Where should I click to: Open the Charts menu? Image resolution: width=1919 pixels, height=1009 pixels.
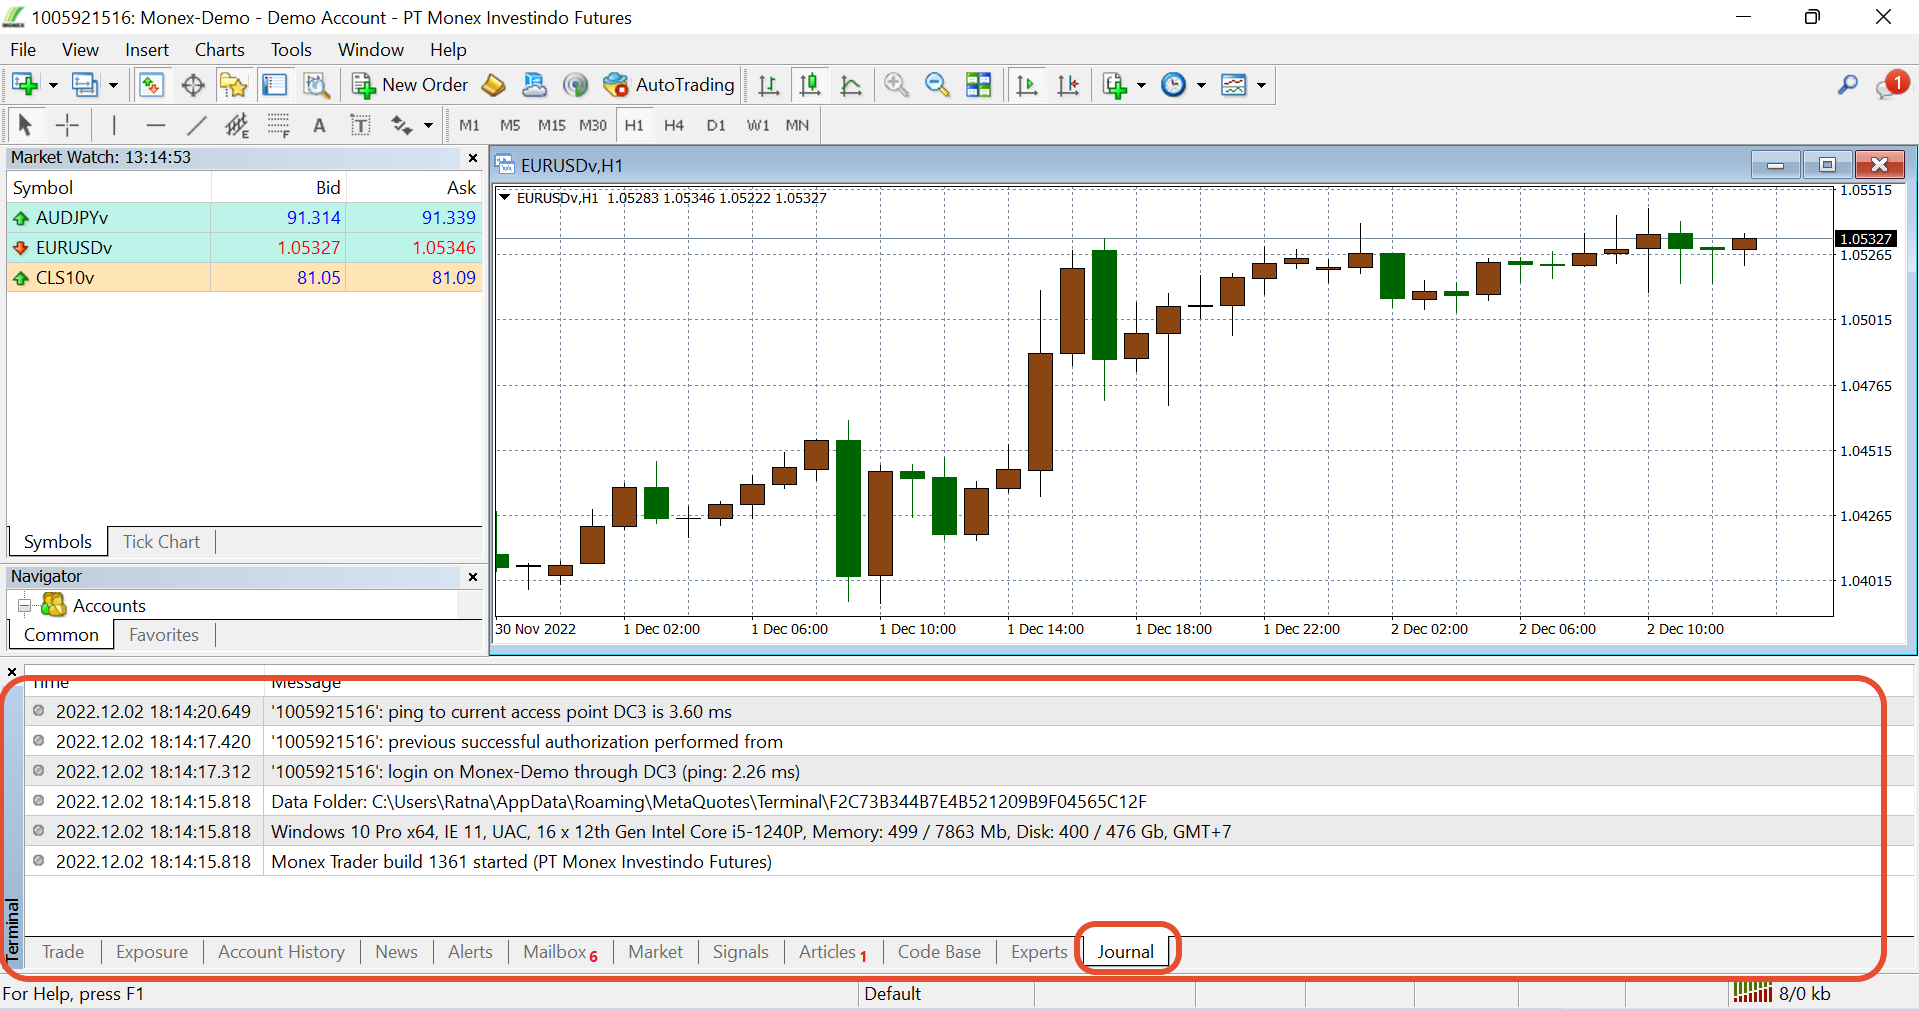[x=219, y=50]
